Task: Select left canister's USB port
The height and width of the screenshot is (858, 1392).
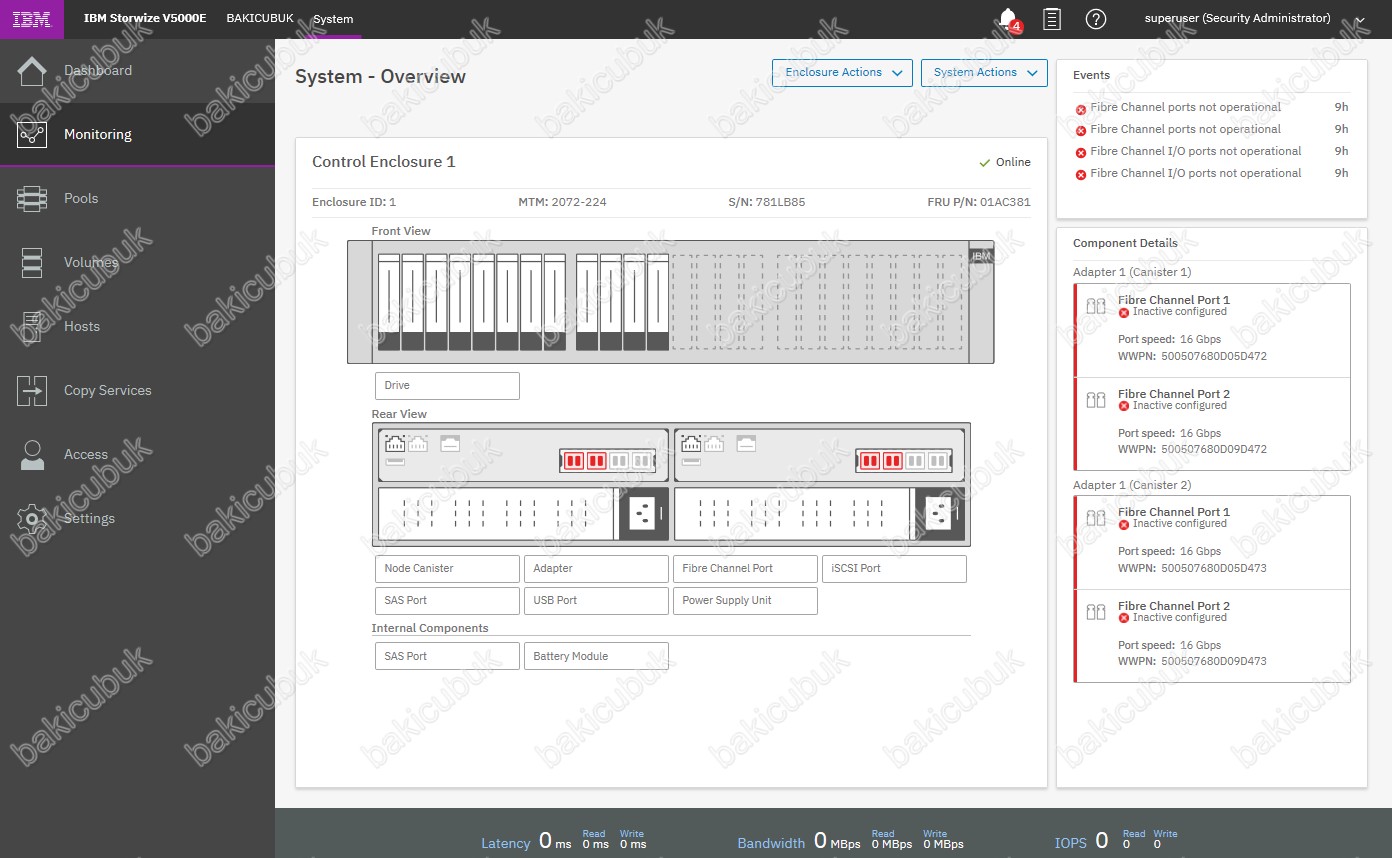Action: (x=395, y=461)
